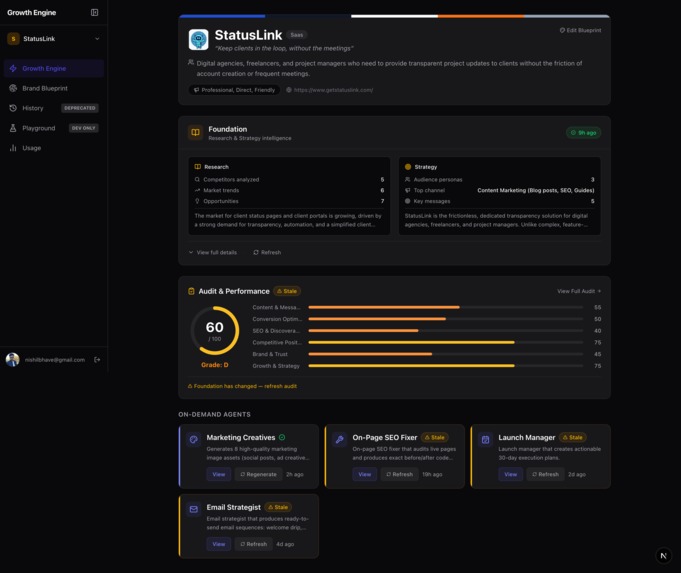Viewport: 681px width, 573px height.
Task: Click the Stale badge on Email Strategist
Action: coord(278,507)
